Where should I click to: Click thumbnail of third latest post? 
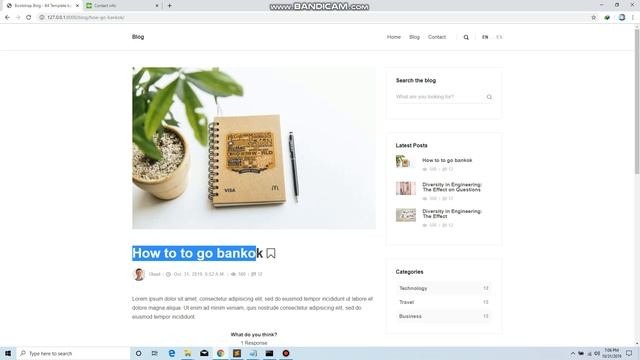[x=406, y=215]
